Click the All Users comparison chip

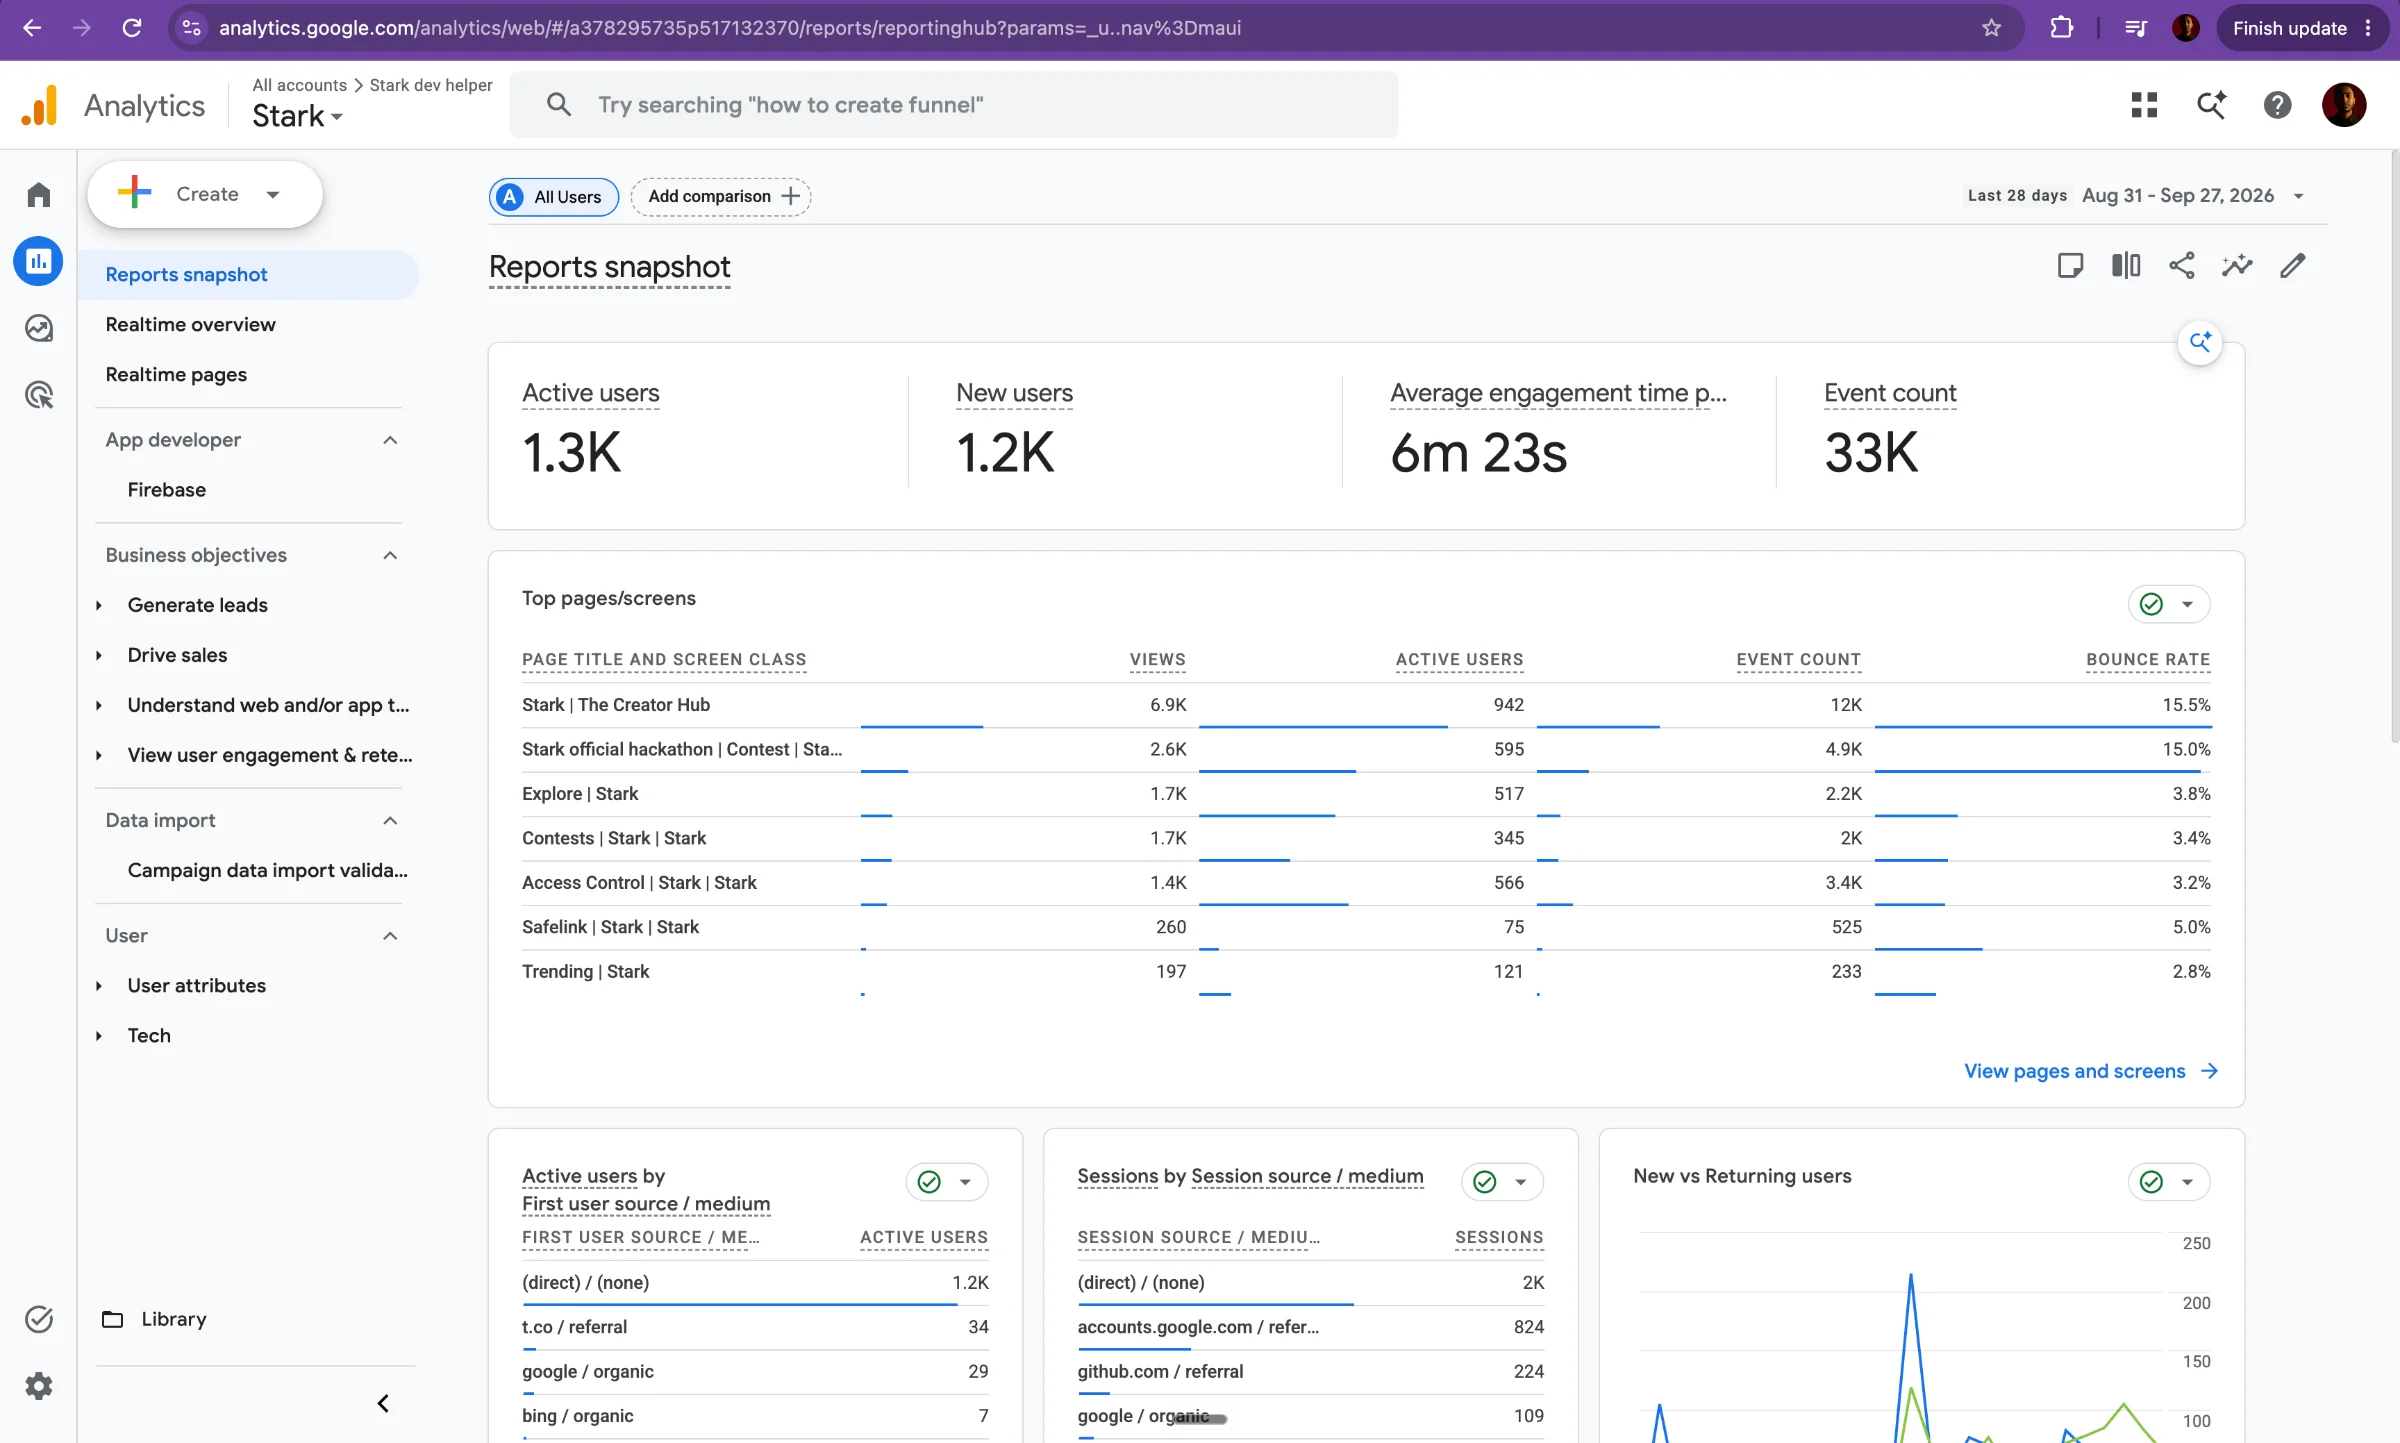554,197
